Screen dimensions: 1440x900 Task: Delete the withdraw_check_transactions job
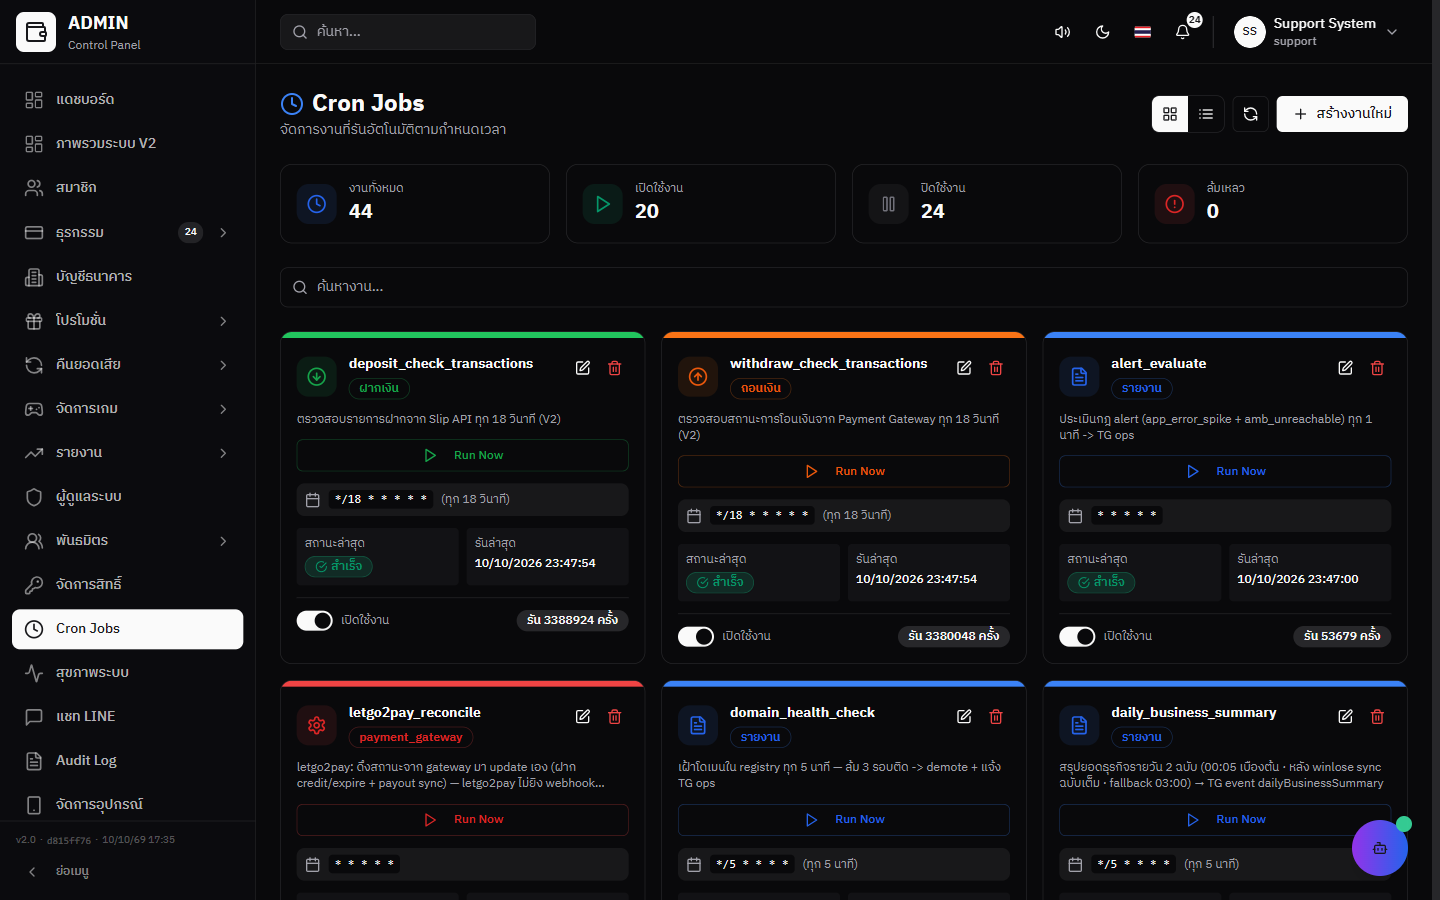tap(996, 368)
